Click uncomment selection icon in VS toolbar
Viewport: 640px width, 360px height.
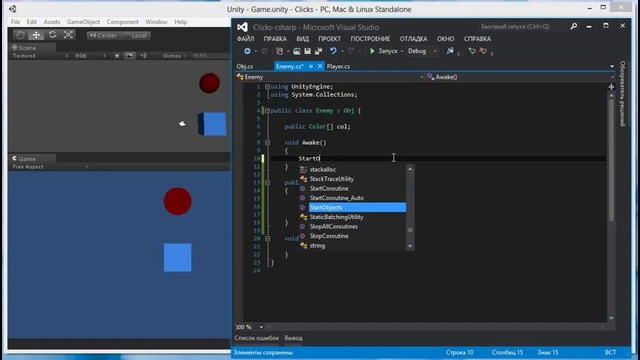(x=483, y=51)
